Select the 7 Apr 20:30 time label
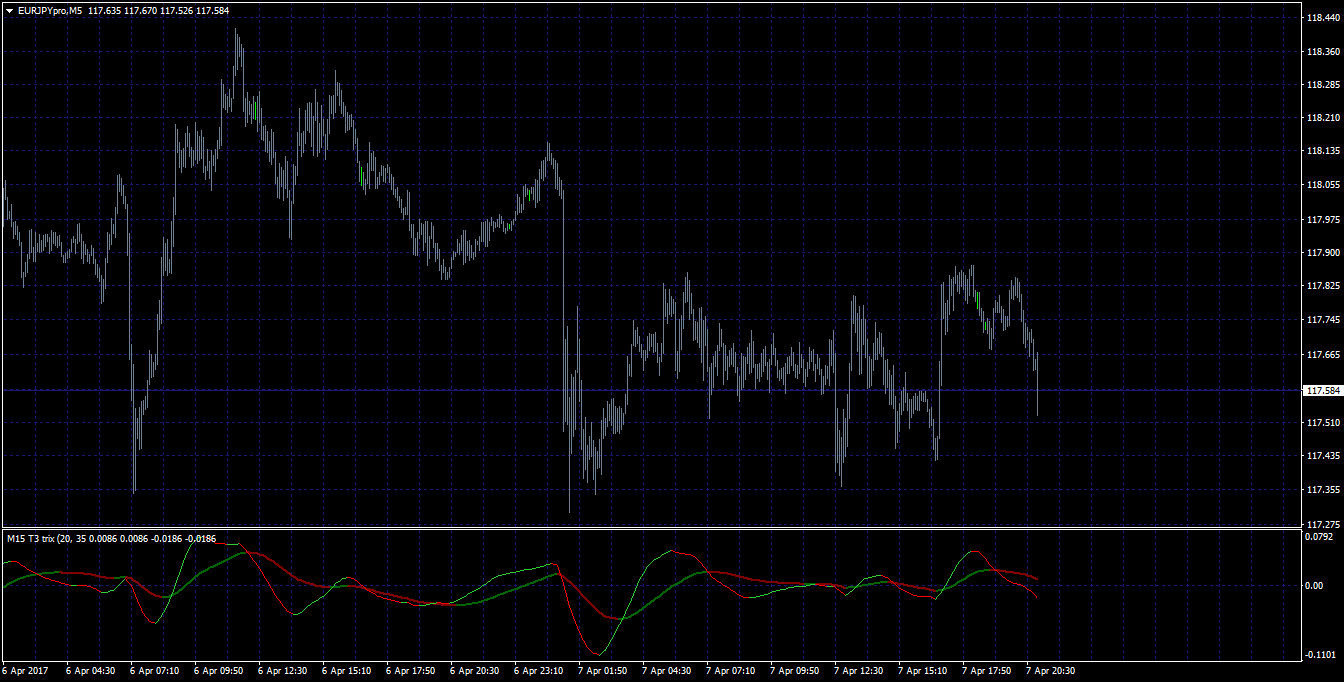This screenshot has width=1344, height=682. (x=1050, y=671)
